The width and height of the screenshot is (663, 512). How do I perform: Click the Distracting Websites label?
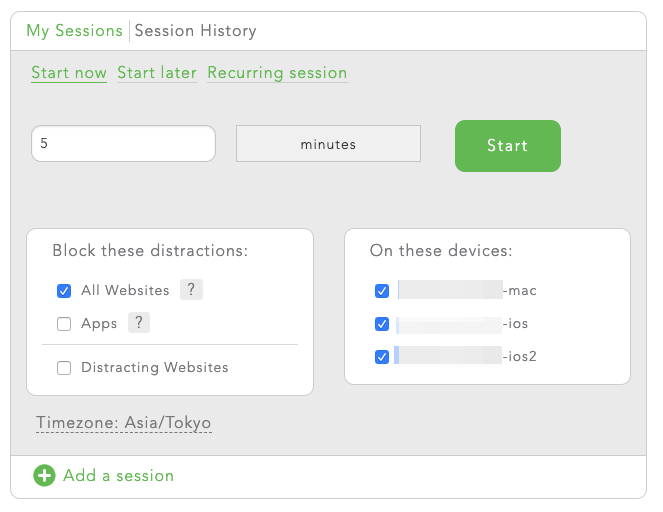pos(155,367)
